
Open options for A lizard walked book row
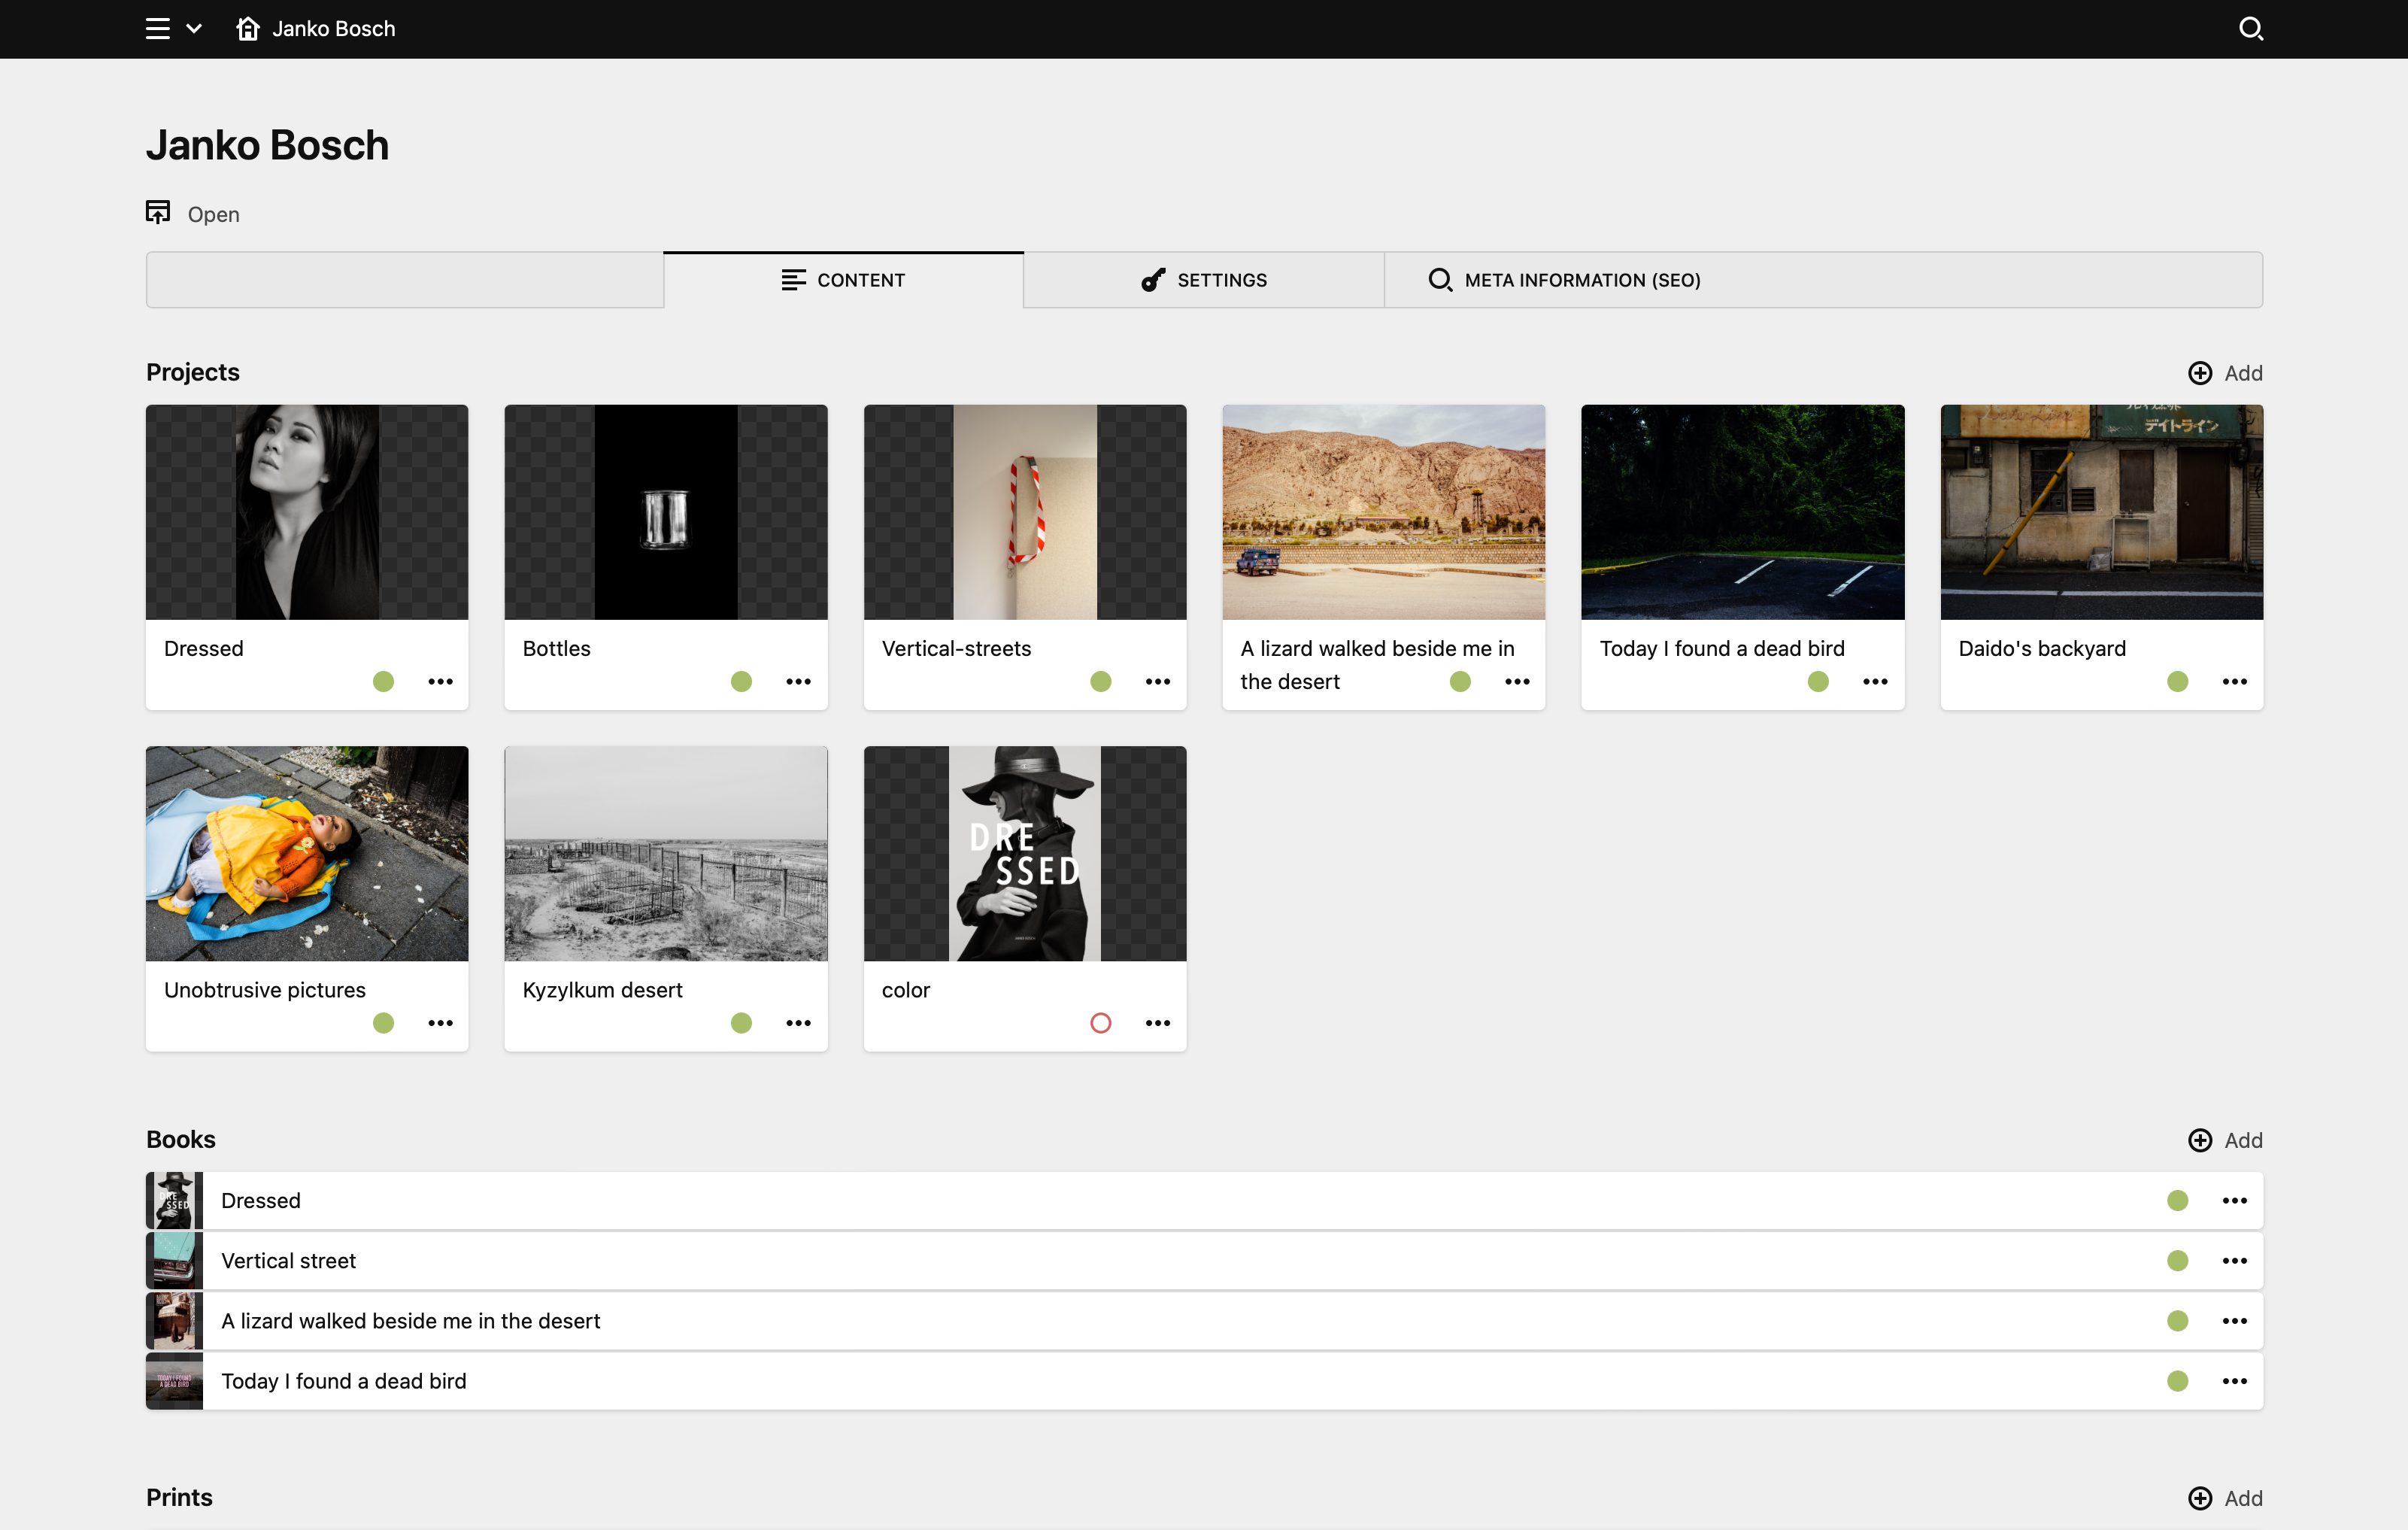coord(2235,1321)
